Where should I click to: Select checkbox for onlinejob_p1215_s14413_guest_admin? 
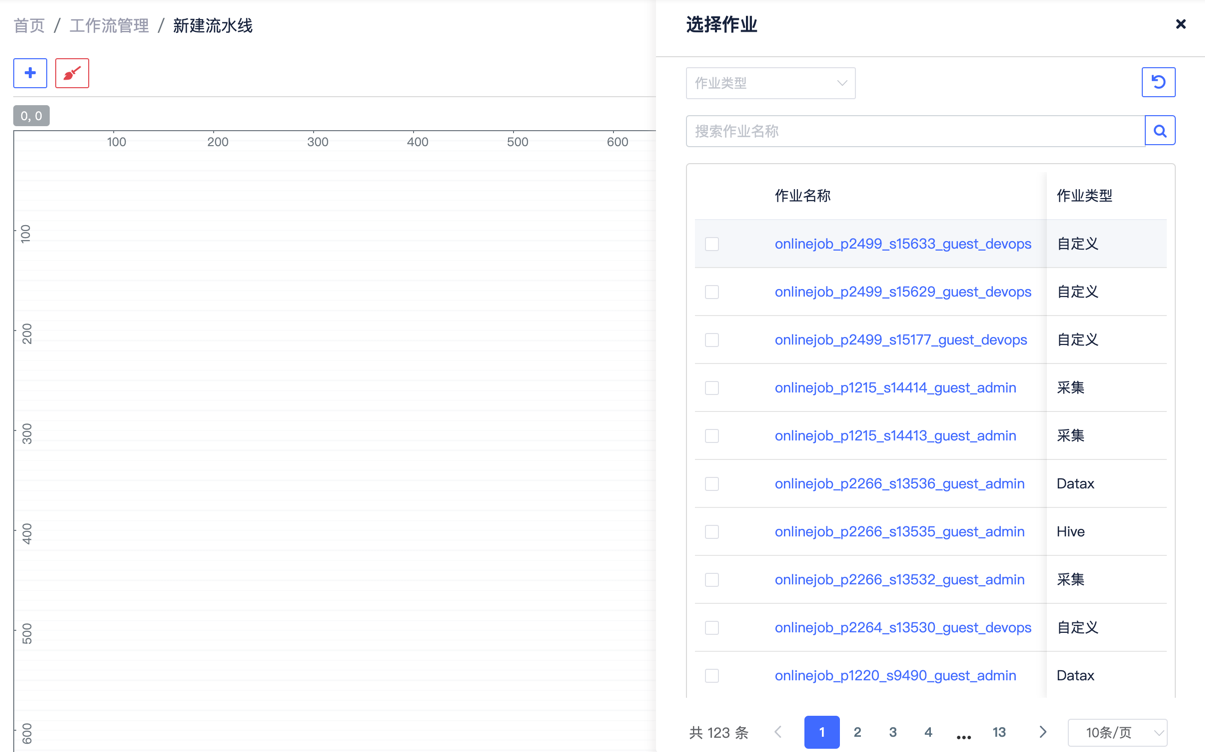712,436
